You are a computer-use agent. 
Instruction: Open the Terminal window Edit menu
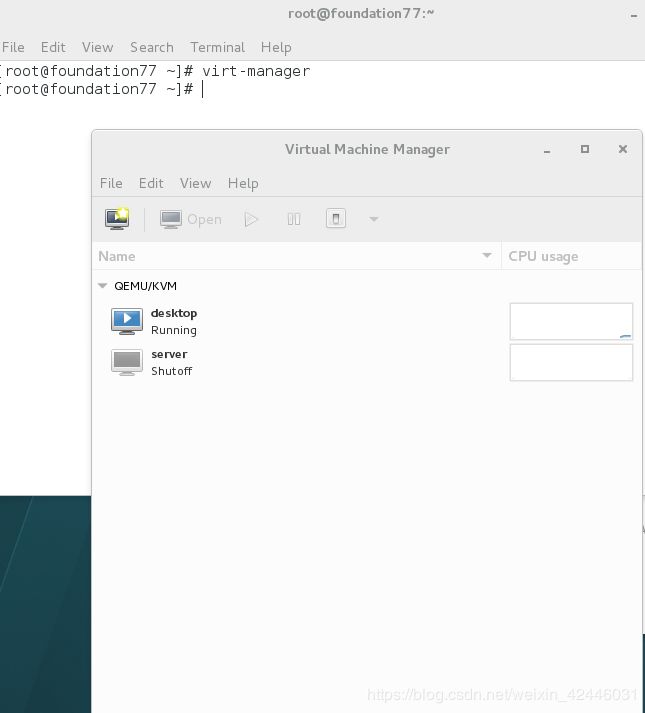(53, 47)
